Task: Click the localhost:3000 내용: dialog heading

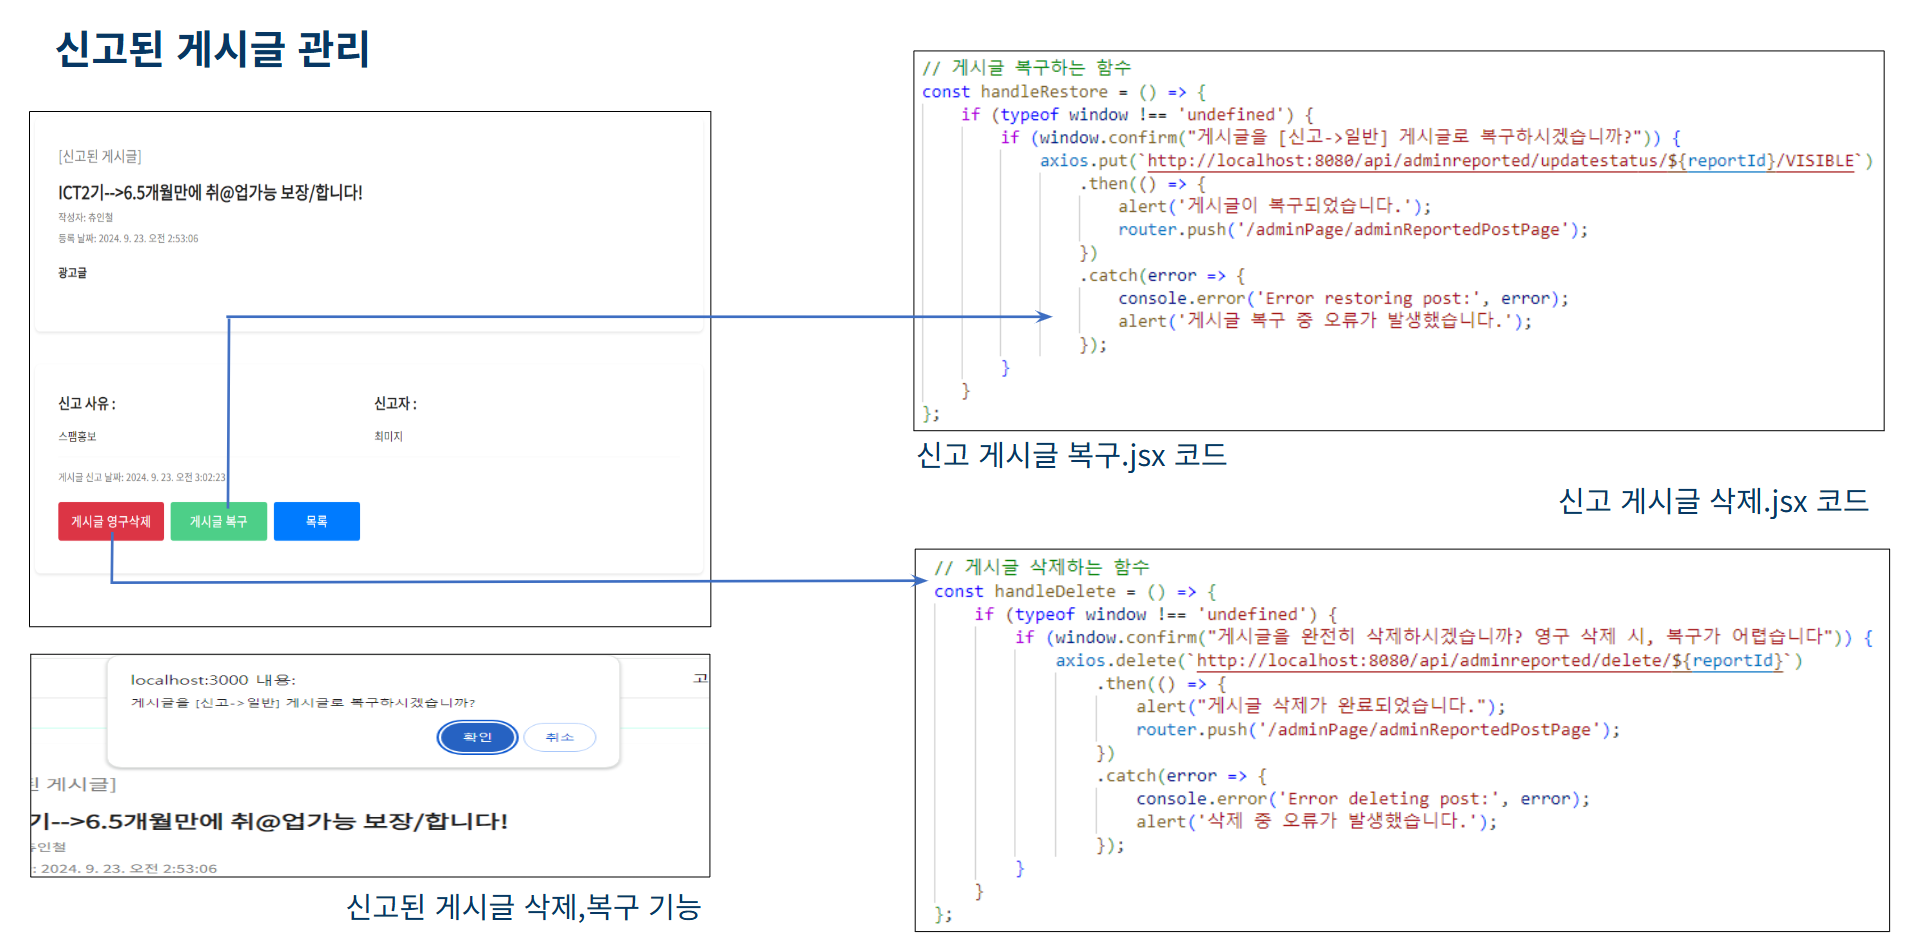Action: click(x=213, y=680)
